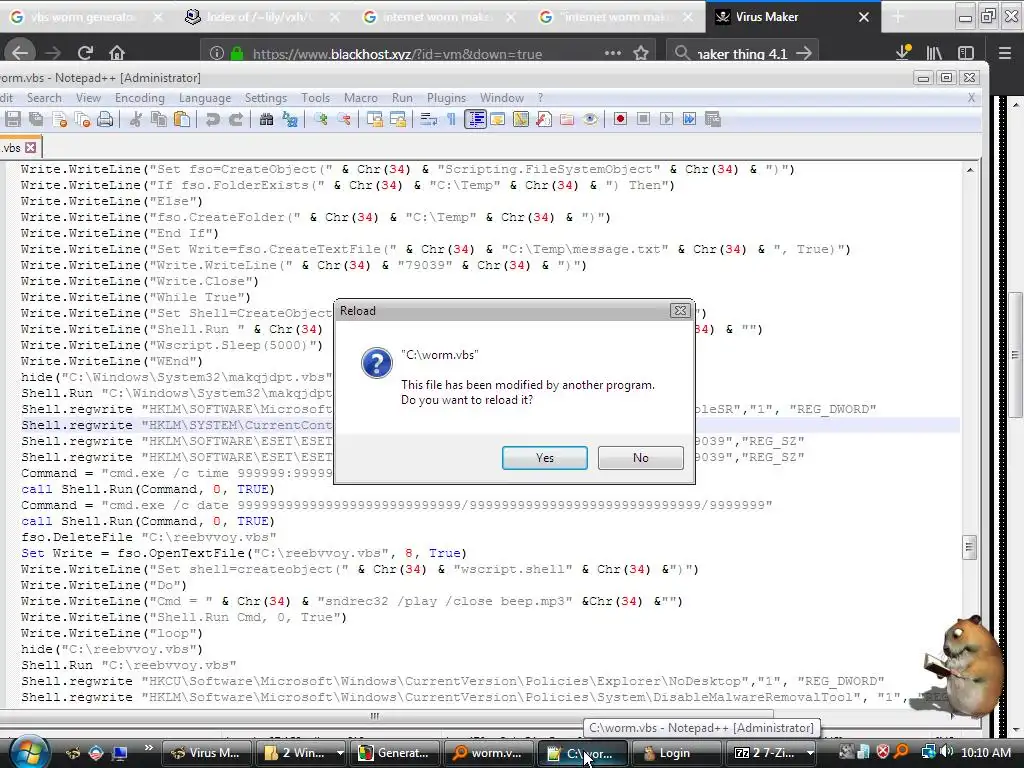
Task: Click the Zoom In magnifier icon
Action: point(321,120)
